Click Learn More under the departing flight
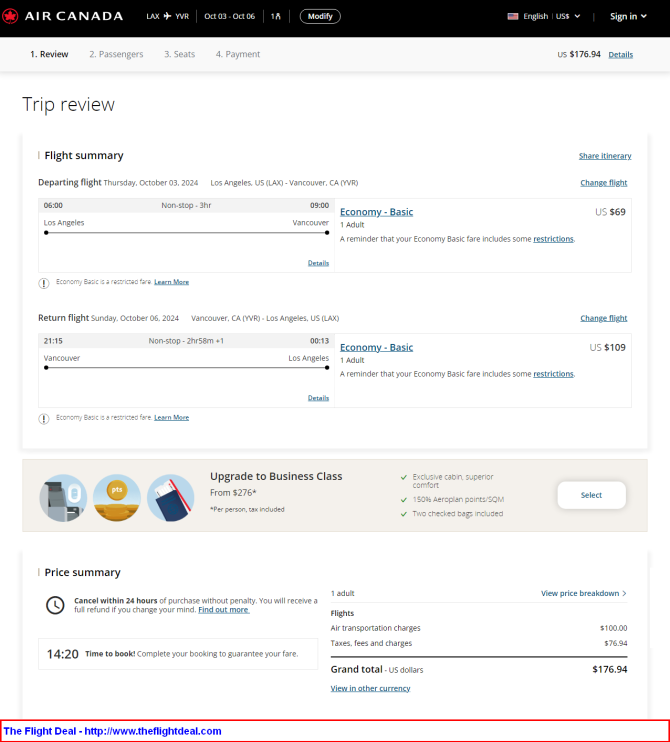The width and height of the screenshot is (670, 742). click(x=171, y=282)
